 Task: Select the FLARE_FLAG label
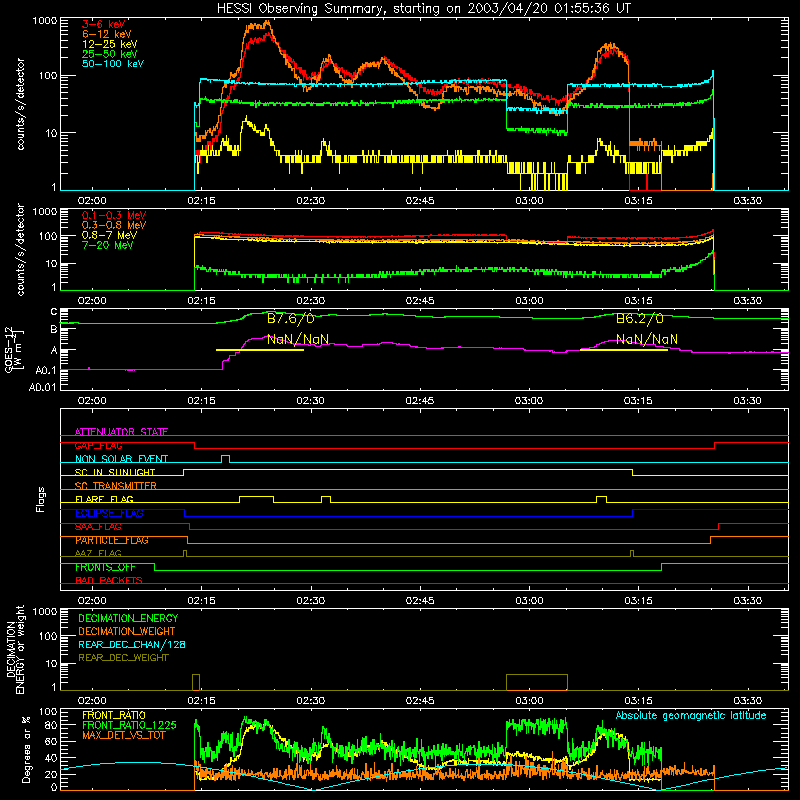pos(104,499)
